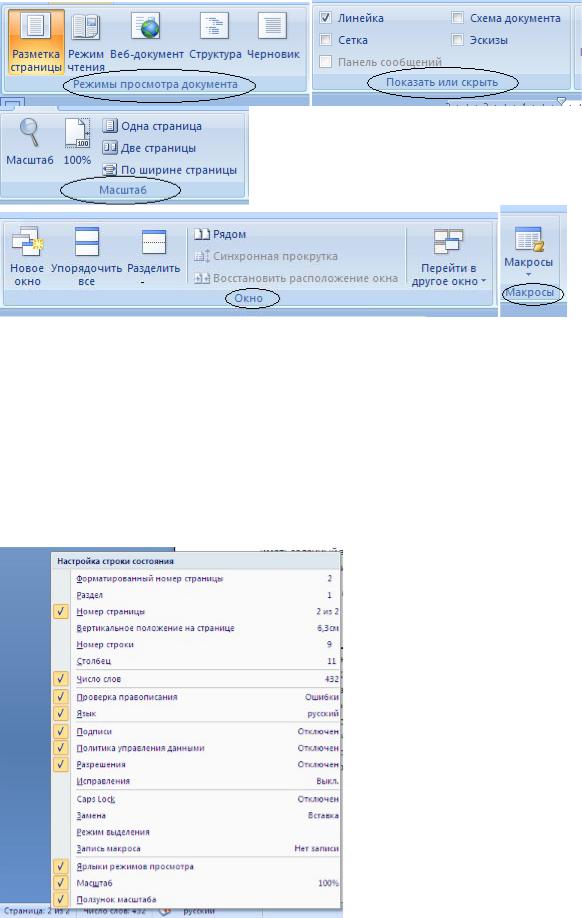Viewport: 582px width, 918px height.
Task: Select Номер строки menu entry
Action: click(196, 644)
